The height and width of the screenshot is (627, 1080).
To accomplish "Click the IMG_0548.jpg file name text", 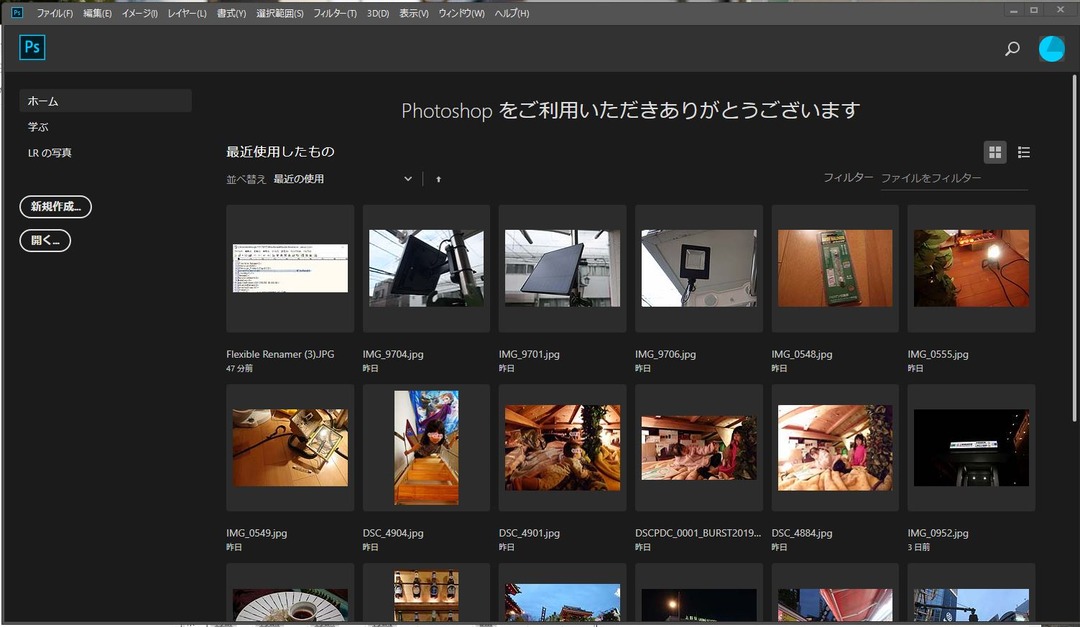I will click(802, 354).
